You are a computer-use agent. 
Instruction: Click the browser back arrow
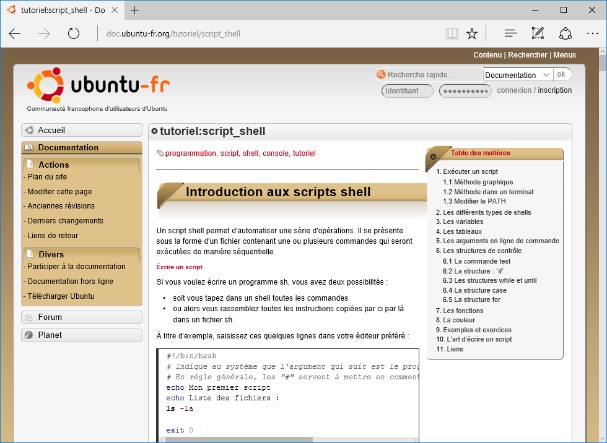click(x=15, y=33)
